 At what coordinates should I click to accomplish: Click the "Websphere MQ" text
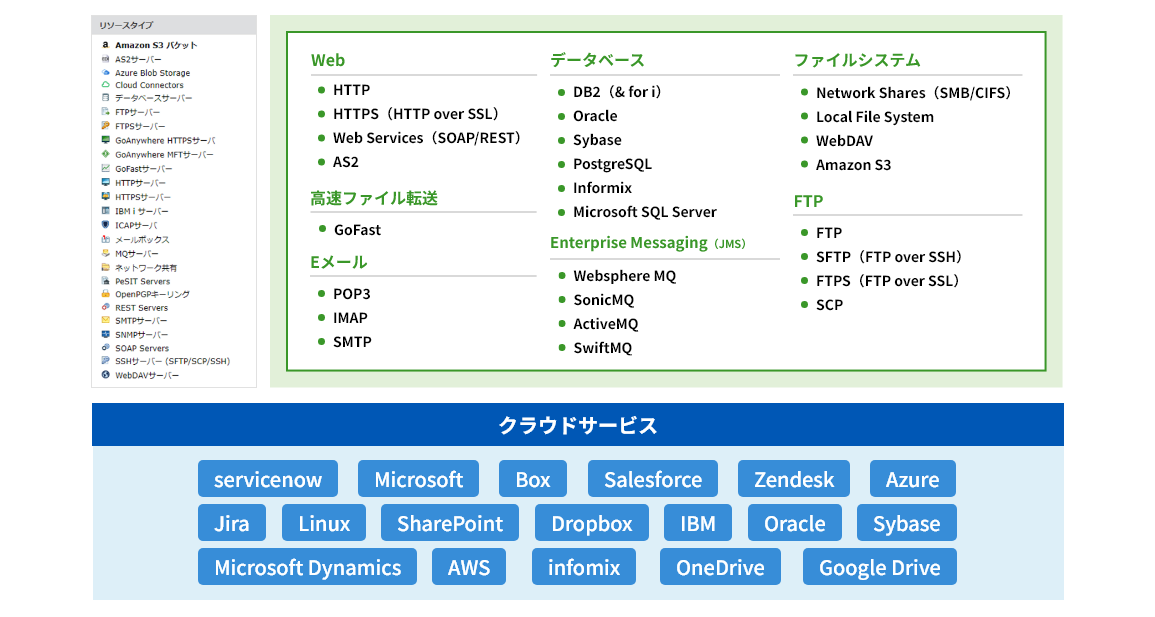click(625, 276)
